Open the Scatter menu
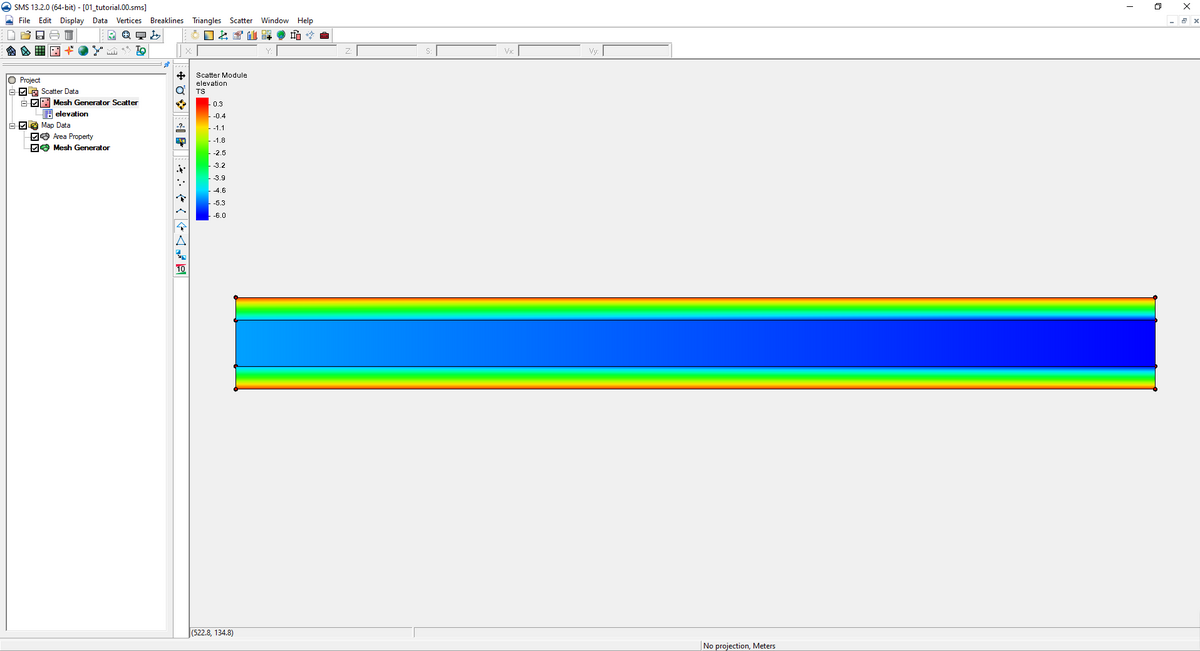 point(240,20)
